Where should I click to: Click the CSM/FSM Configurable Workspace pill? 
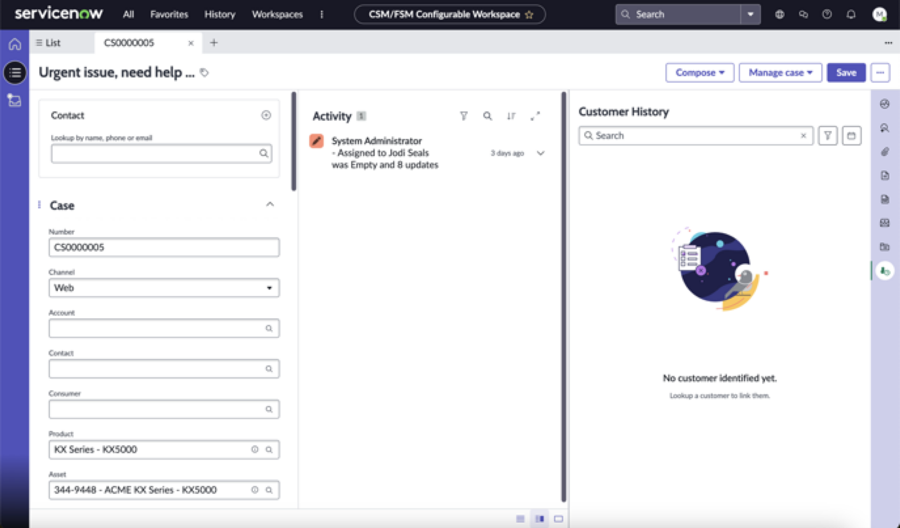pyautogui.click(x=449, y=14)
